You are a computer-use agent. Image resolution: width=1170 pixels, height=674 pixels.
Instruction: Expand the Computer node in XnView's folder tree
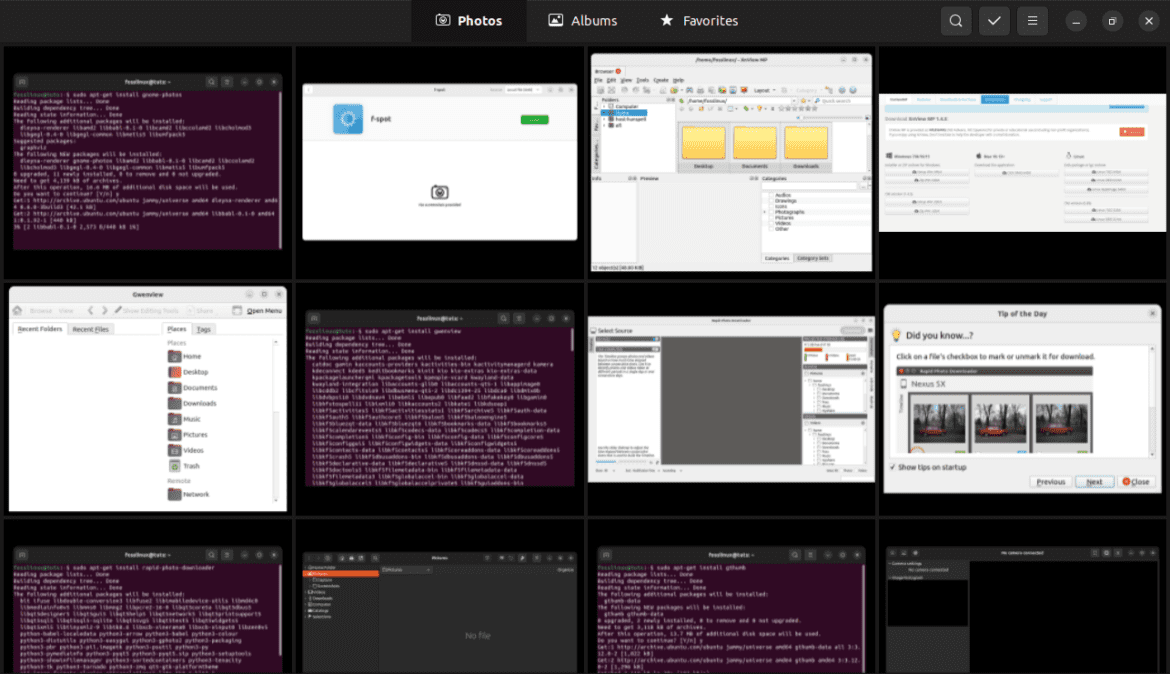point(605,105)
